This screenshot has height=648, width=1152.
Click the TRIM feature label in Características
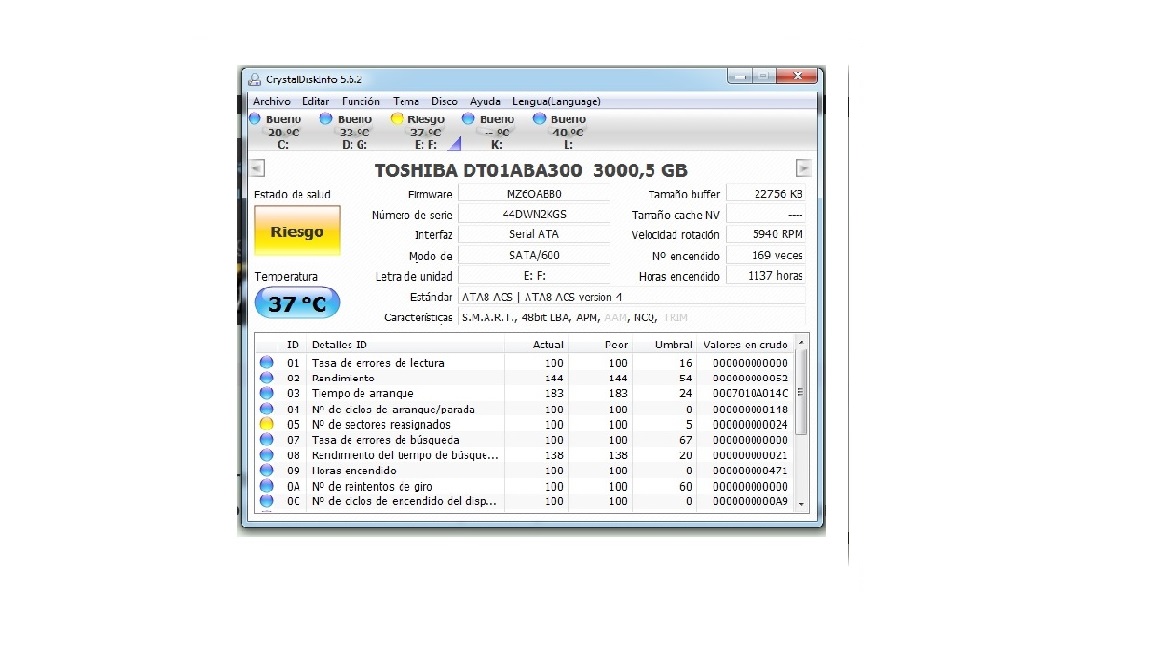(x=676, y=317)
